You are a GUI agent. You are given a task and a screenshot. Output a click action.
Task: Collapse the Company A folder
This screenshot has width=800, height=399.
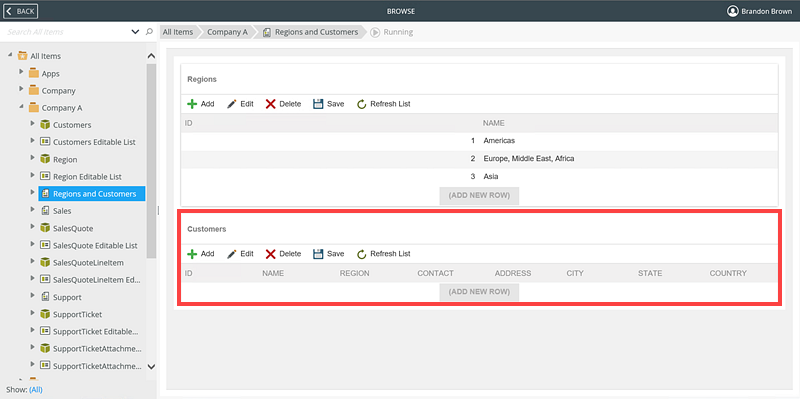pos(21,107)
